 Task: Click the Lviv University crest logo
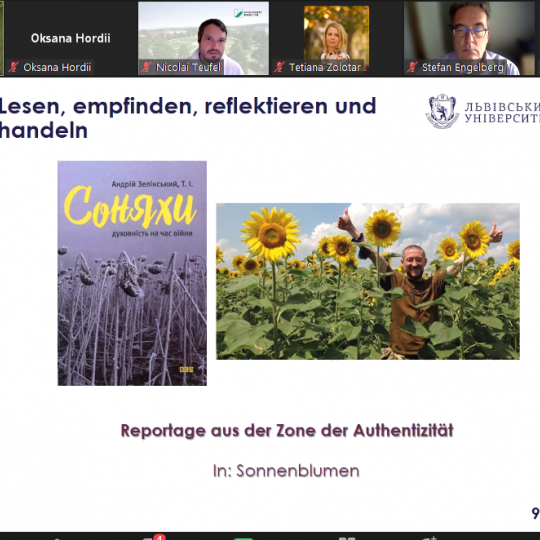[442, 111]
